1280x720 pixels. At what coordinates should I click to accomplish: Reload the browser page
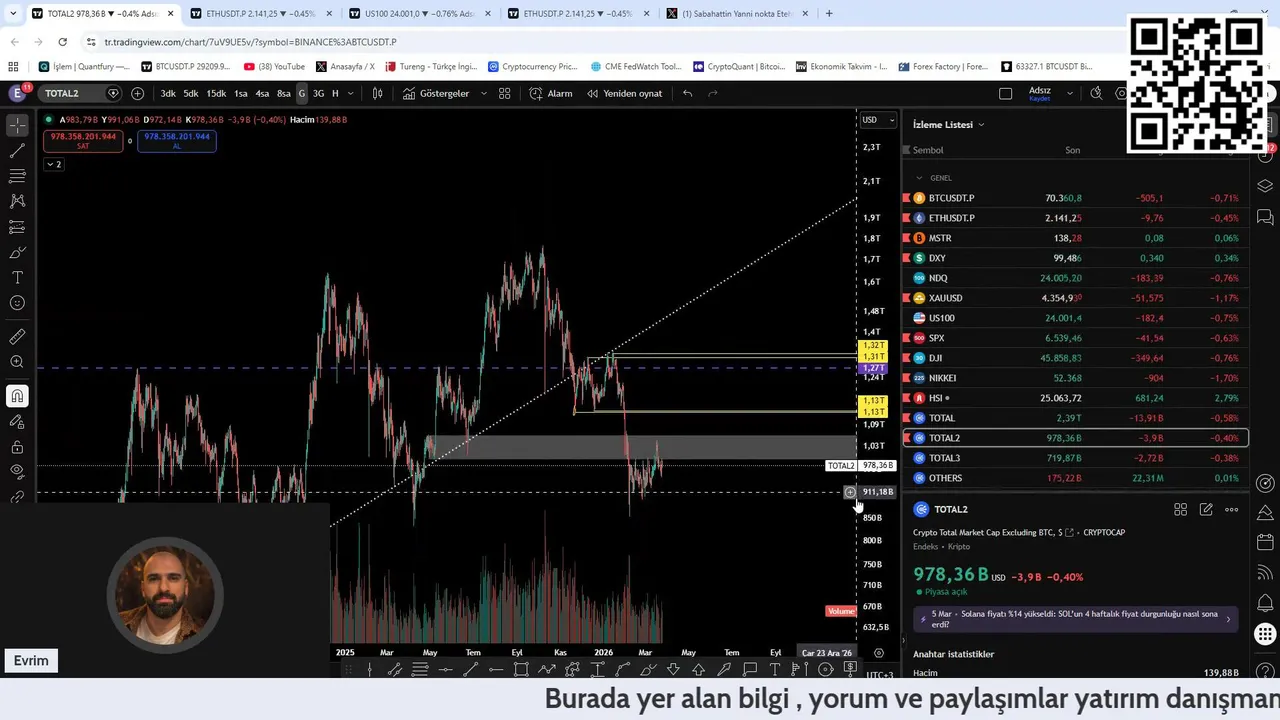(x=62, y=42)
